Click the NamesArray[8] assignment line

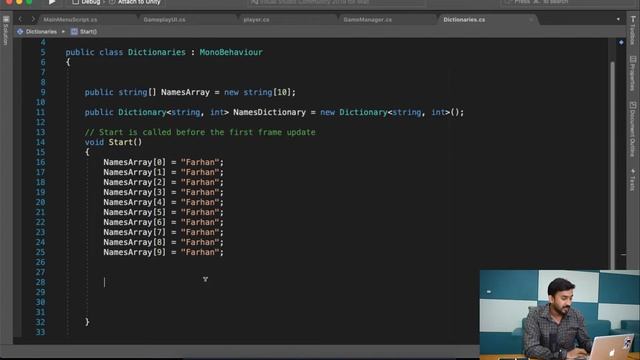click(x=163, y=242)
